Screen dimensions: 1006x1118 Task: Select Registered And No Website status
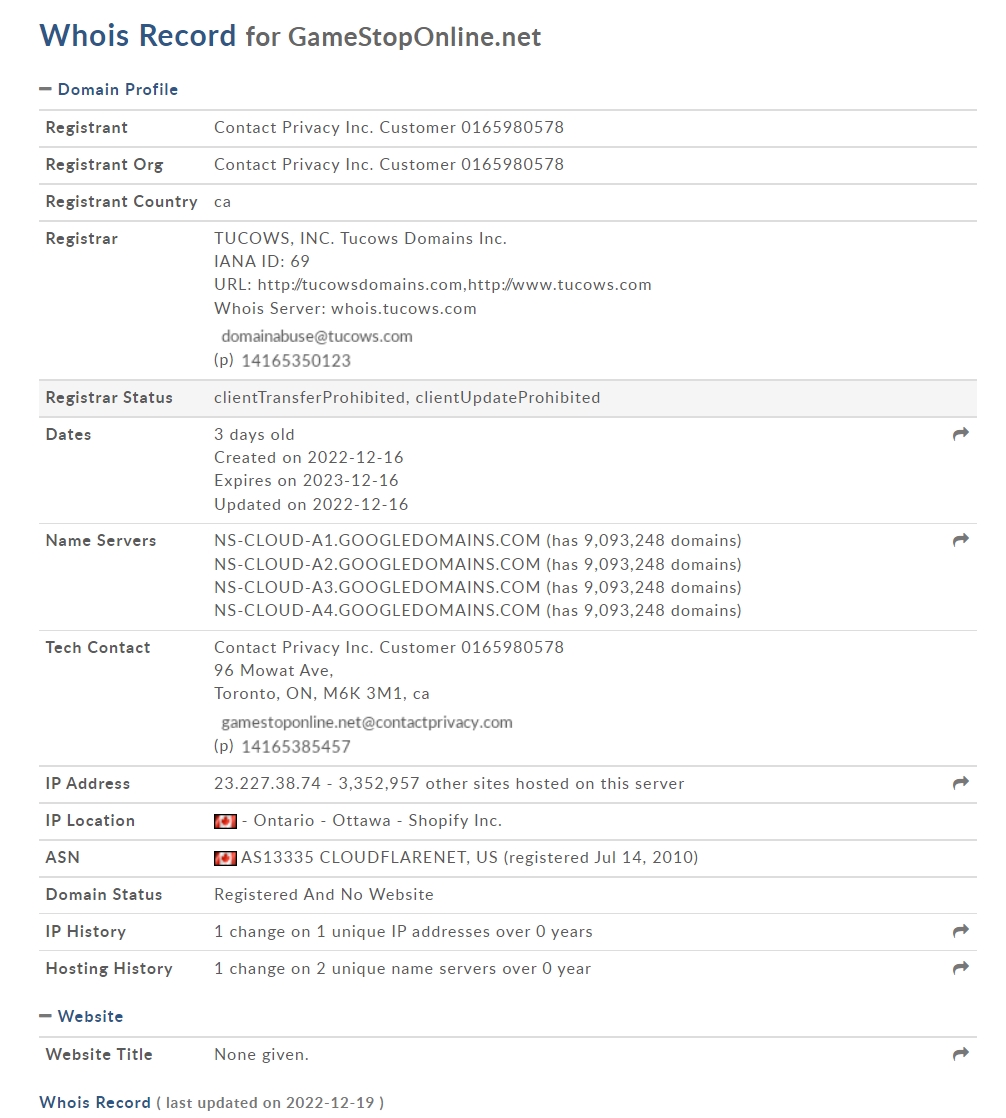(x=324, y=895)
